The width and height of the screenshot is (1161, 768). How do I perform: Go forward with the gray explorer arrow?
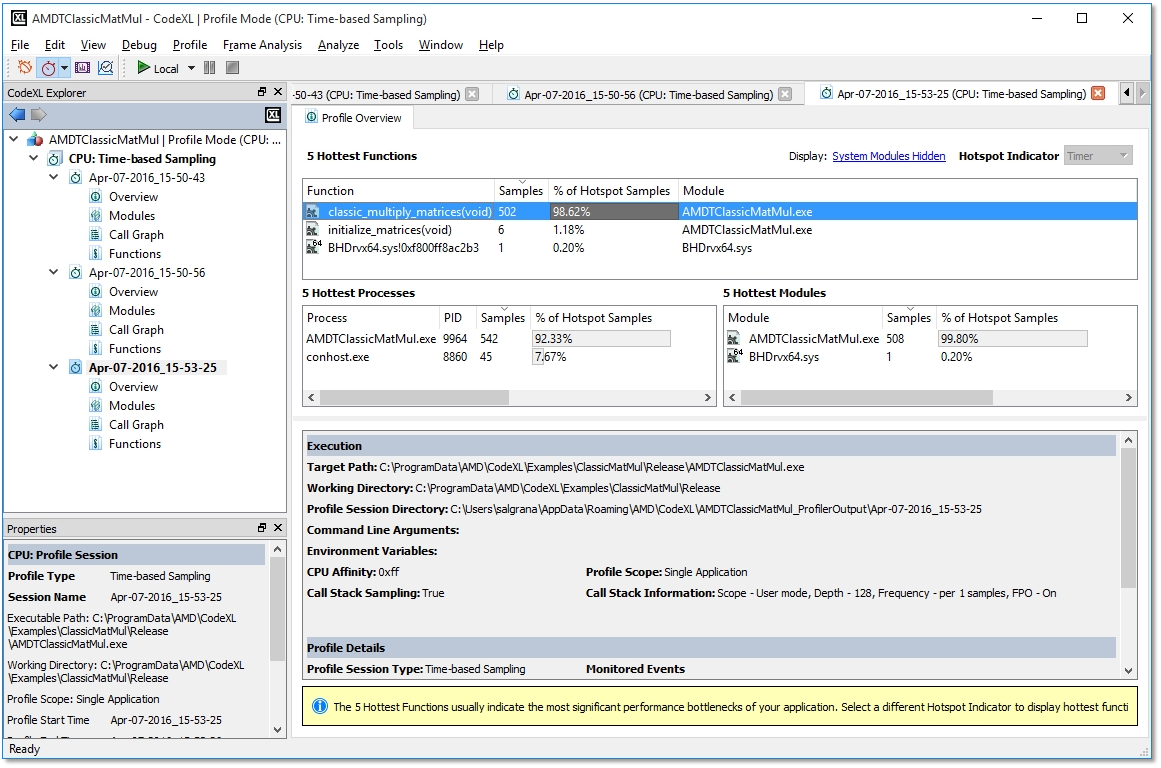(x=39, y=115)
